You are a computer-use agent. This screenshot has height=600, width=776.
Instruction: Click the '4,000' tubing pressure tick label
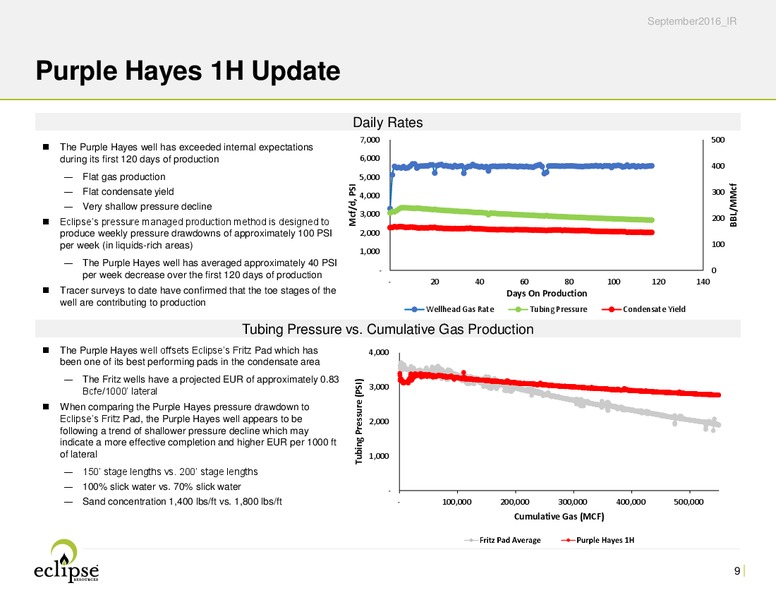point(379,352)
